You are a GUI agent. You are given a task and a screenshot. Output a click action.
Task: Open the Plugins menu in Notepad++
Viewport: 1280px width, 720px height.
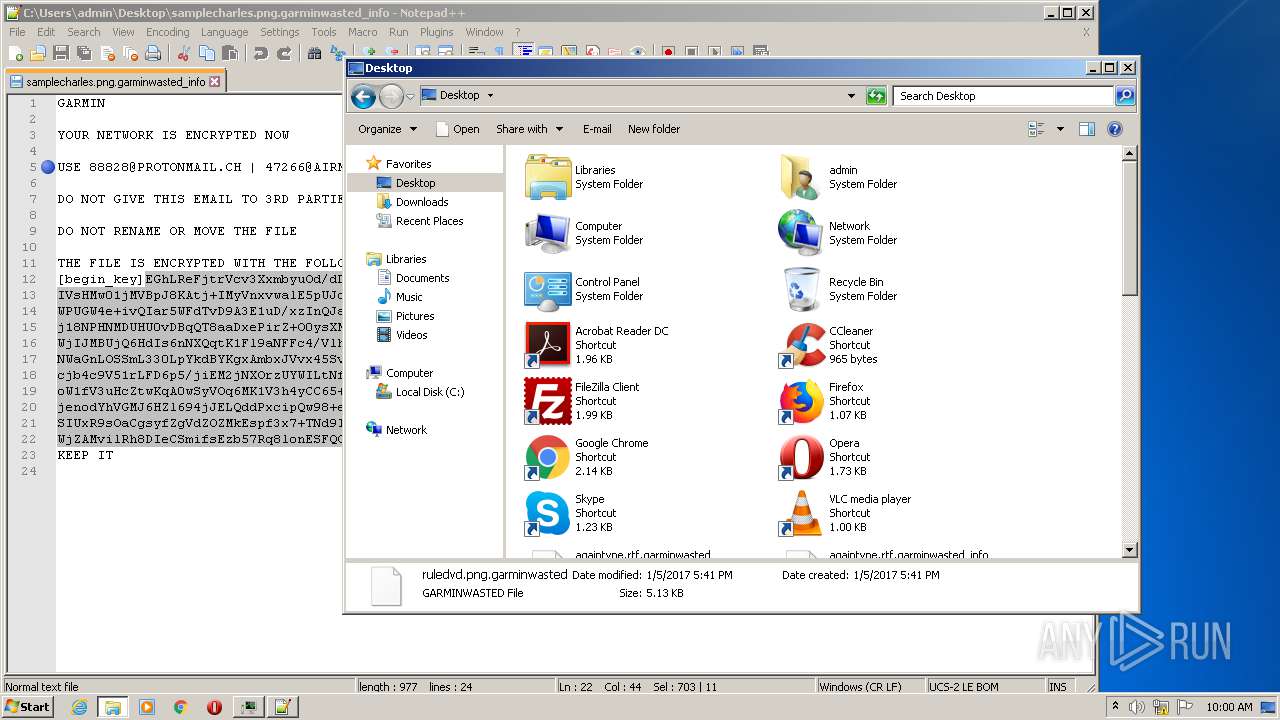(436, 32)
